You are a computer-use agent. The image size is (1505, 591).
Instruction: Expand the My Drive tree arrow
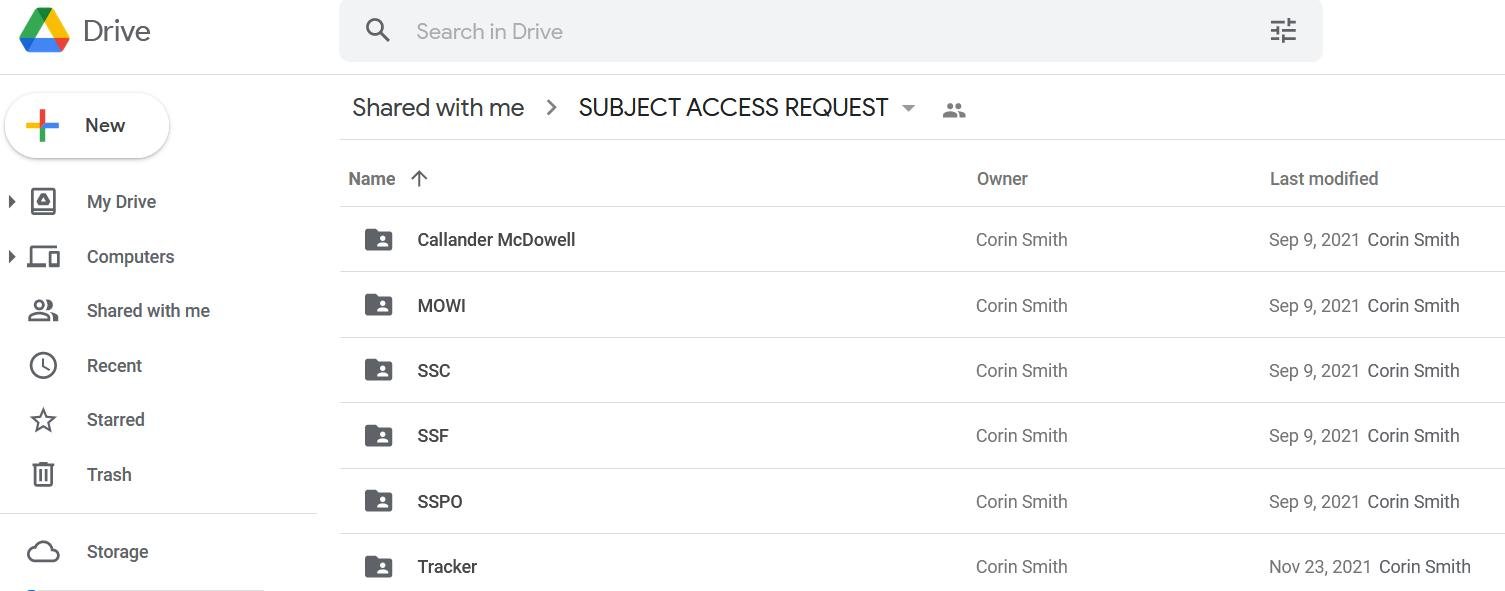tap(12, 201)
